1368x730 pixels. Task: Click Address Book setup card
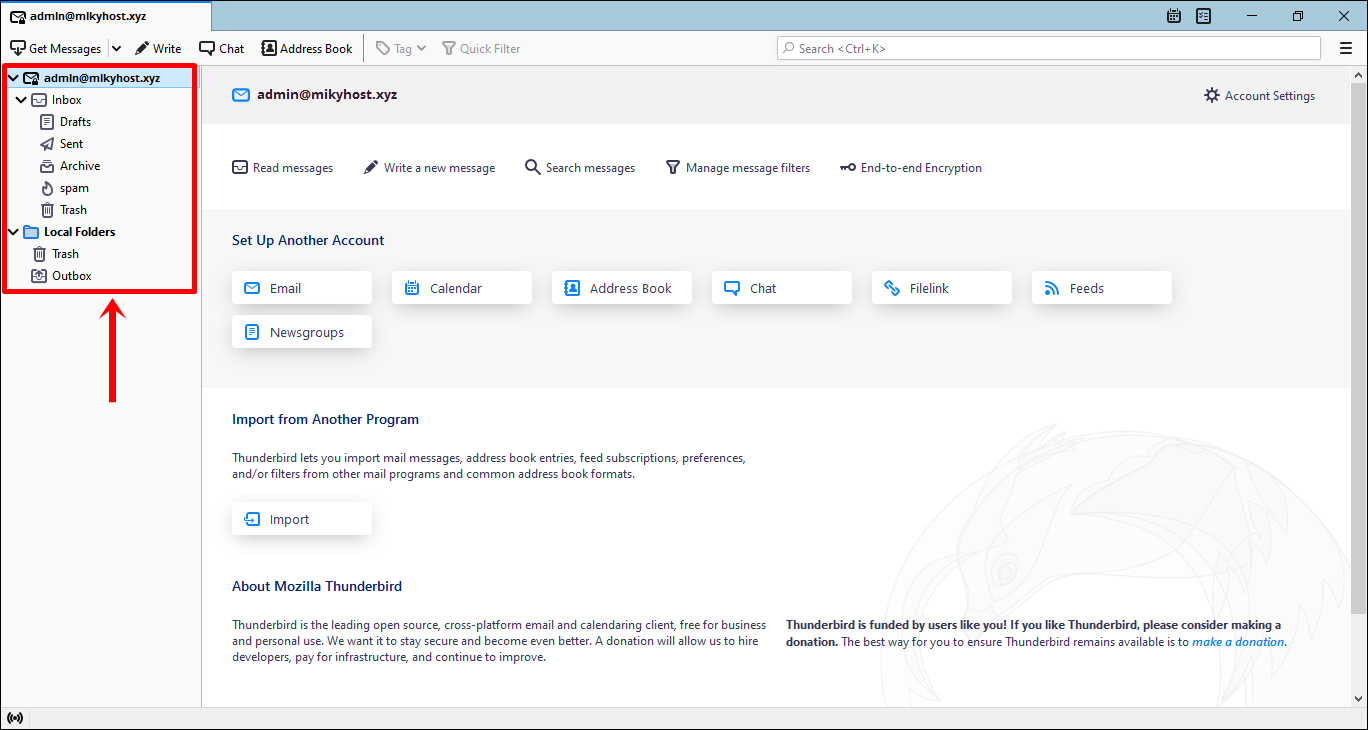click(622, 288)
